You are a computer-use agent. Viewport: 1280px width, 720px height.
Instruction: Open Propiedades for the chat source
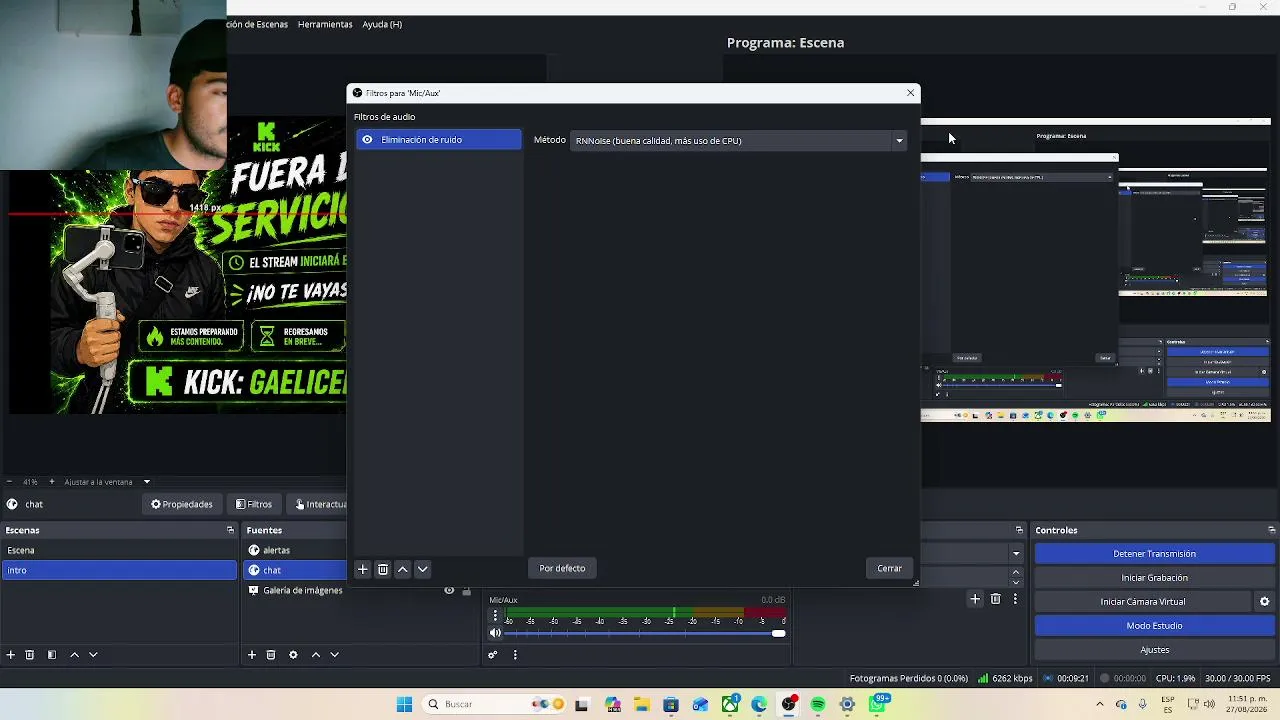click(x=182, y=505)
